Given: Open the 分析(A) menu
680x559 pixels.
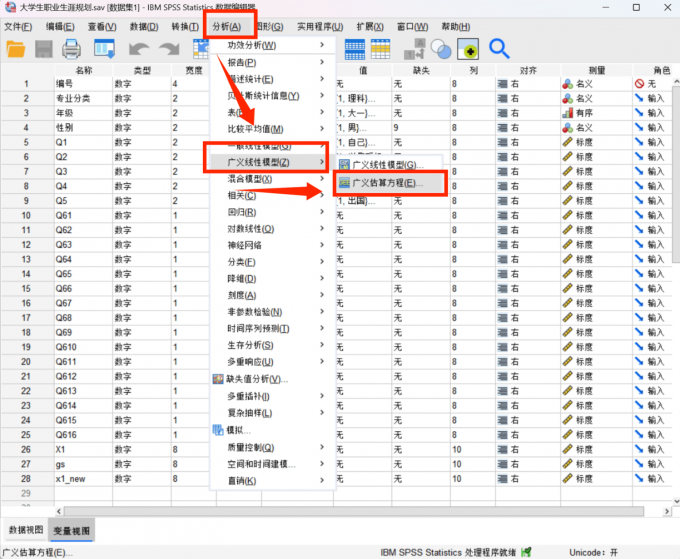Looking at the screenshot, I should (227, 26).
